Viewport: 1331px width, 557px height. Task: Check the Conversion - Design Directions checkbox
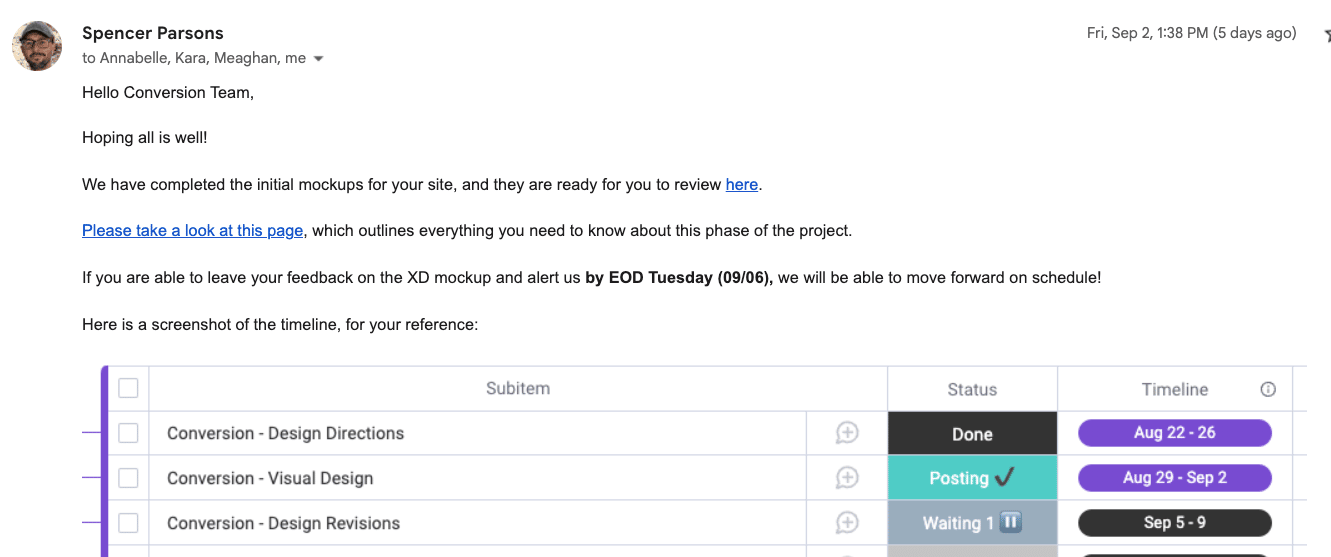click(x=129, y=433)
